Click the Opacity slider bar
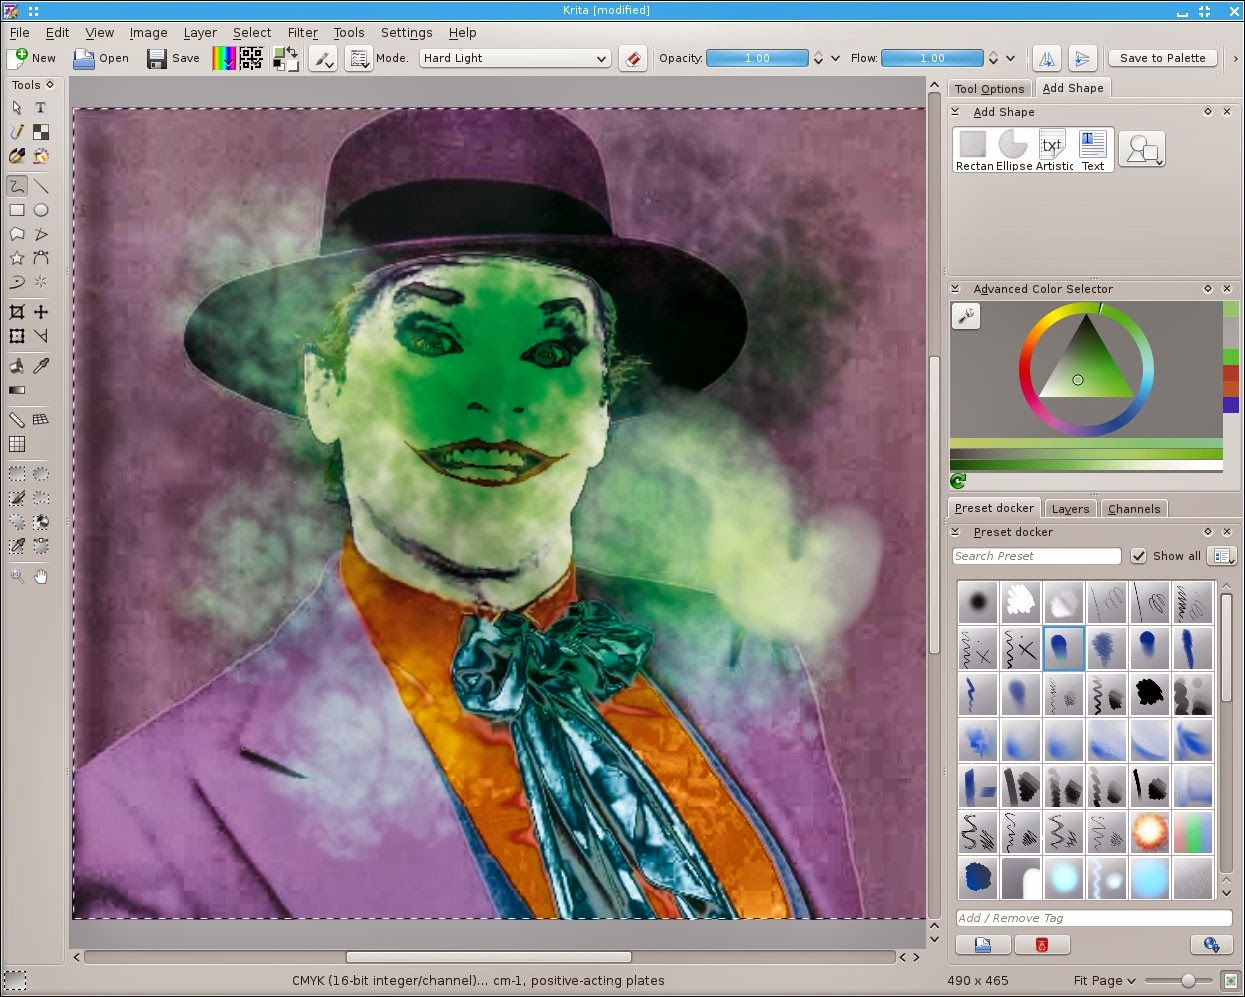The height and width of the screenshot is (997, 1245). click(x=757, y=58)
